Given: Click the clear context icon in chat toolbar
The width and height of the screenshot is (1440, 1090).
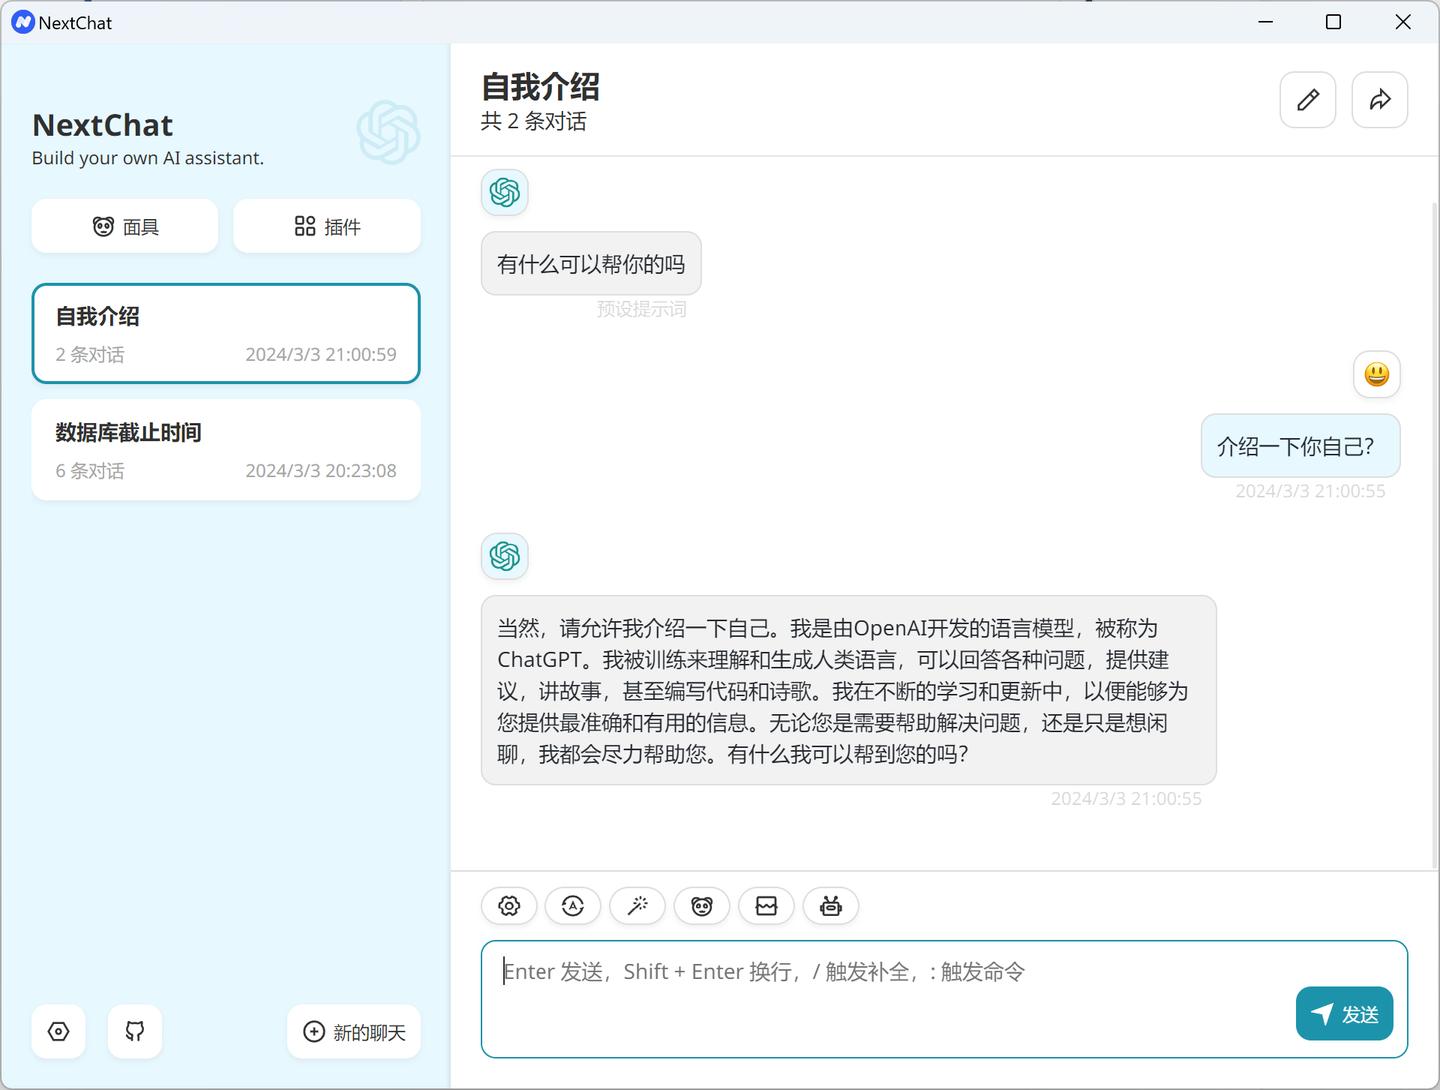Looking at the screenshot, I should tap(766, 905).
